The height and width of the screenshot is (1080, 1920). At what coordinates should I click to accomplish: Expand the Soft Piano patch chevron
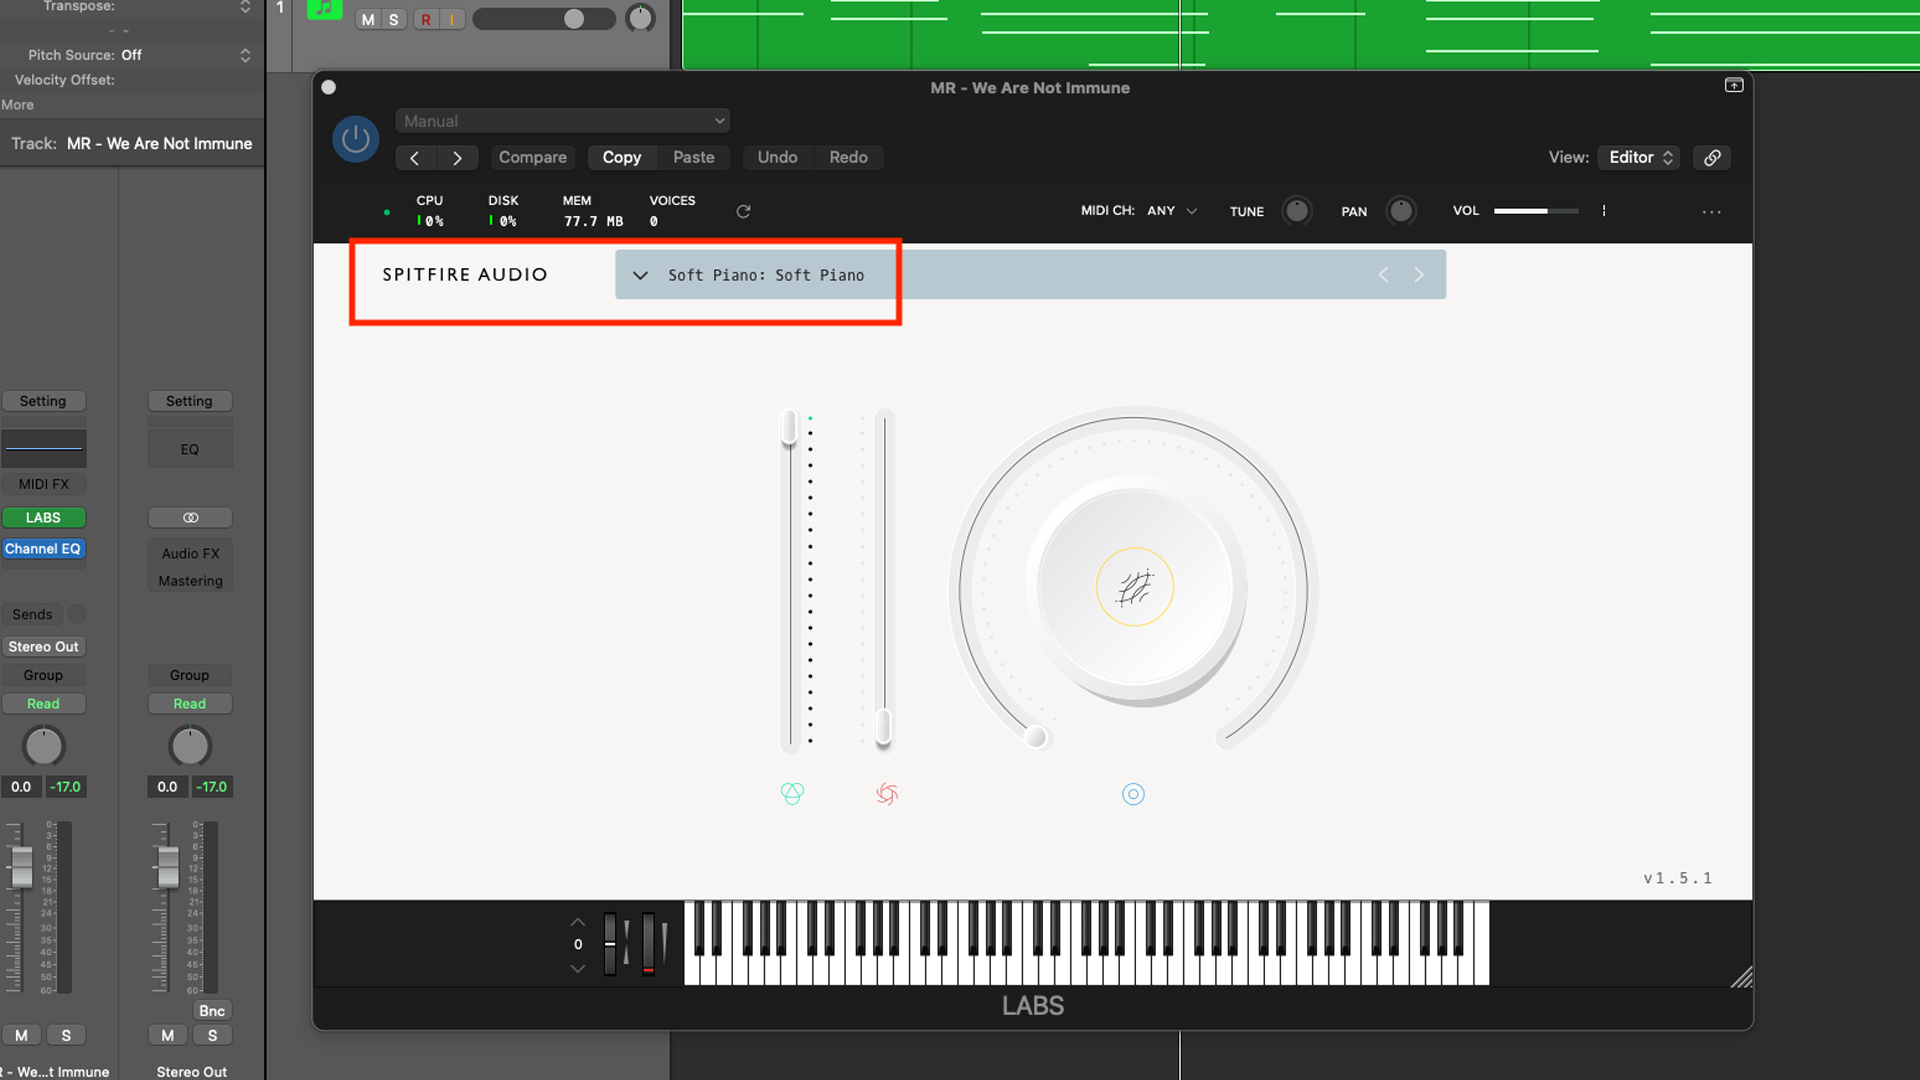[640, 275]
